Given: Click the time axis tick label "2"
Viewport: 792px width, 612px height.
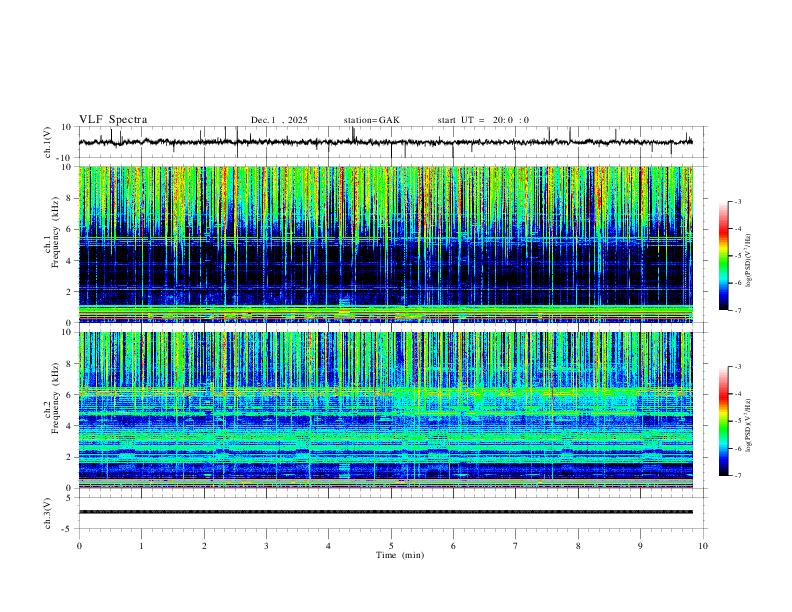Looking at the screenshot, I should (204, 546).
